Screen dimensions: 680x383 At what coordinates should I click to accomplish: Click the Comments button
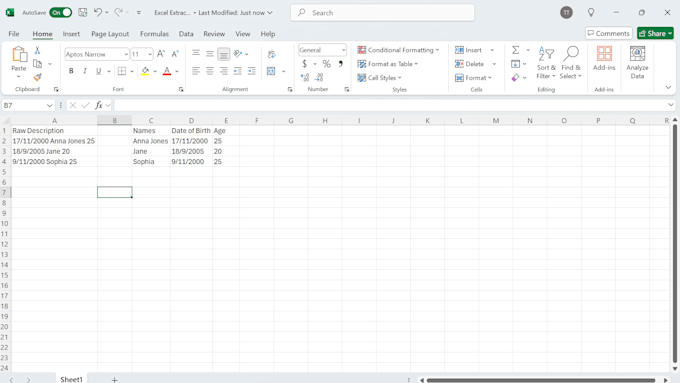point(608,33)
